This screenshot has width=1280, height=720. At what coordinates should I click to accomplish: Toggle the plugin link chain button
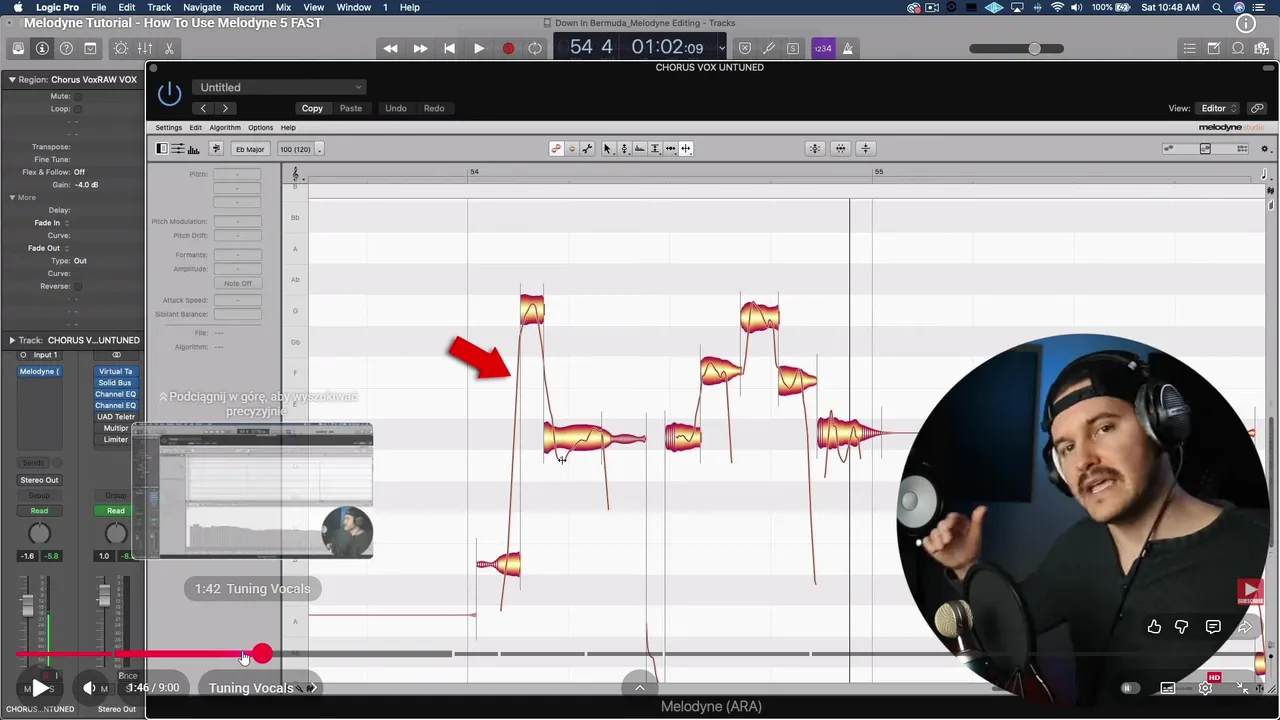pyautogui.click(x=1257, y=108)
